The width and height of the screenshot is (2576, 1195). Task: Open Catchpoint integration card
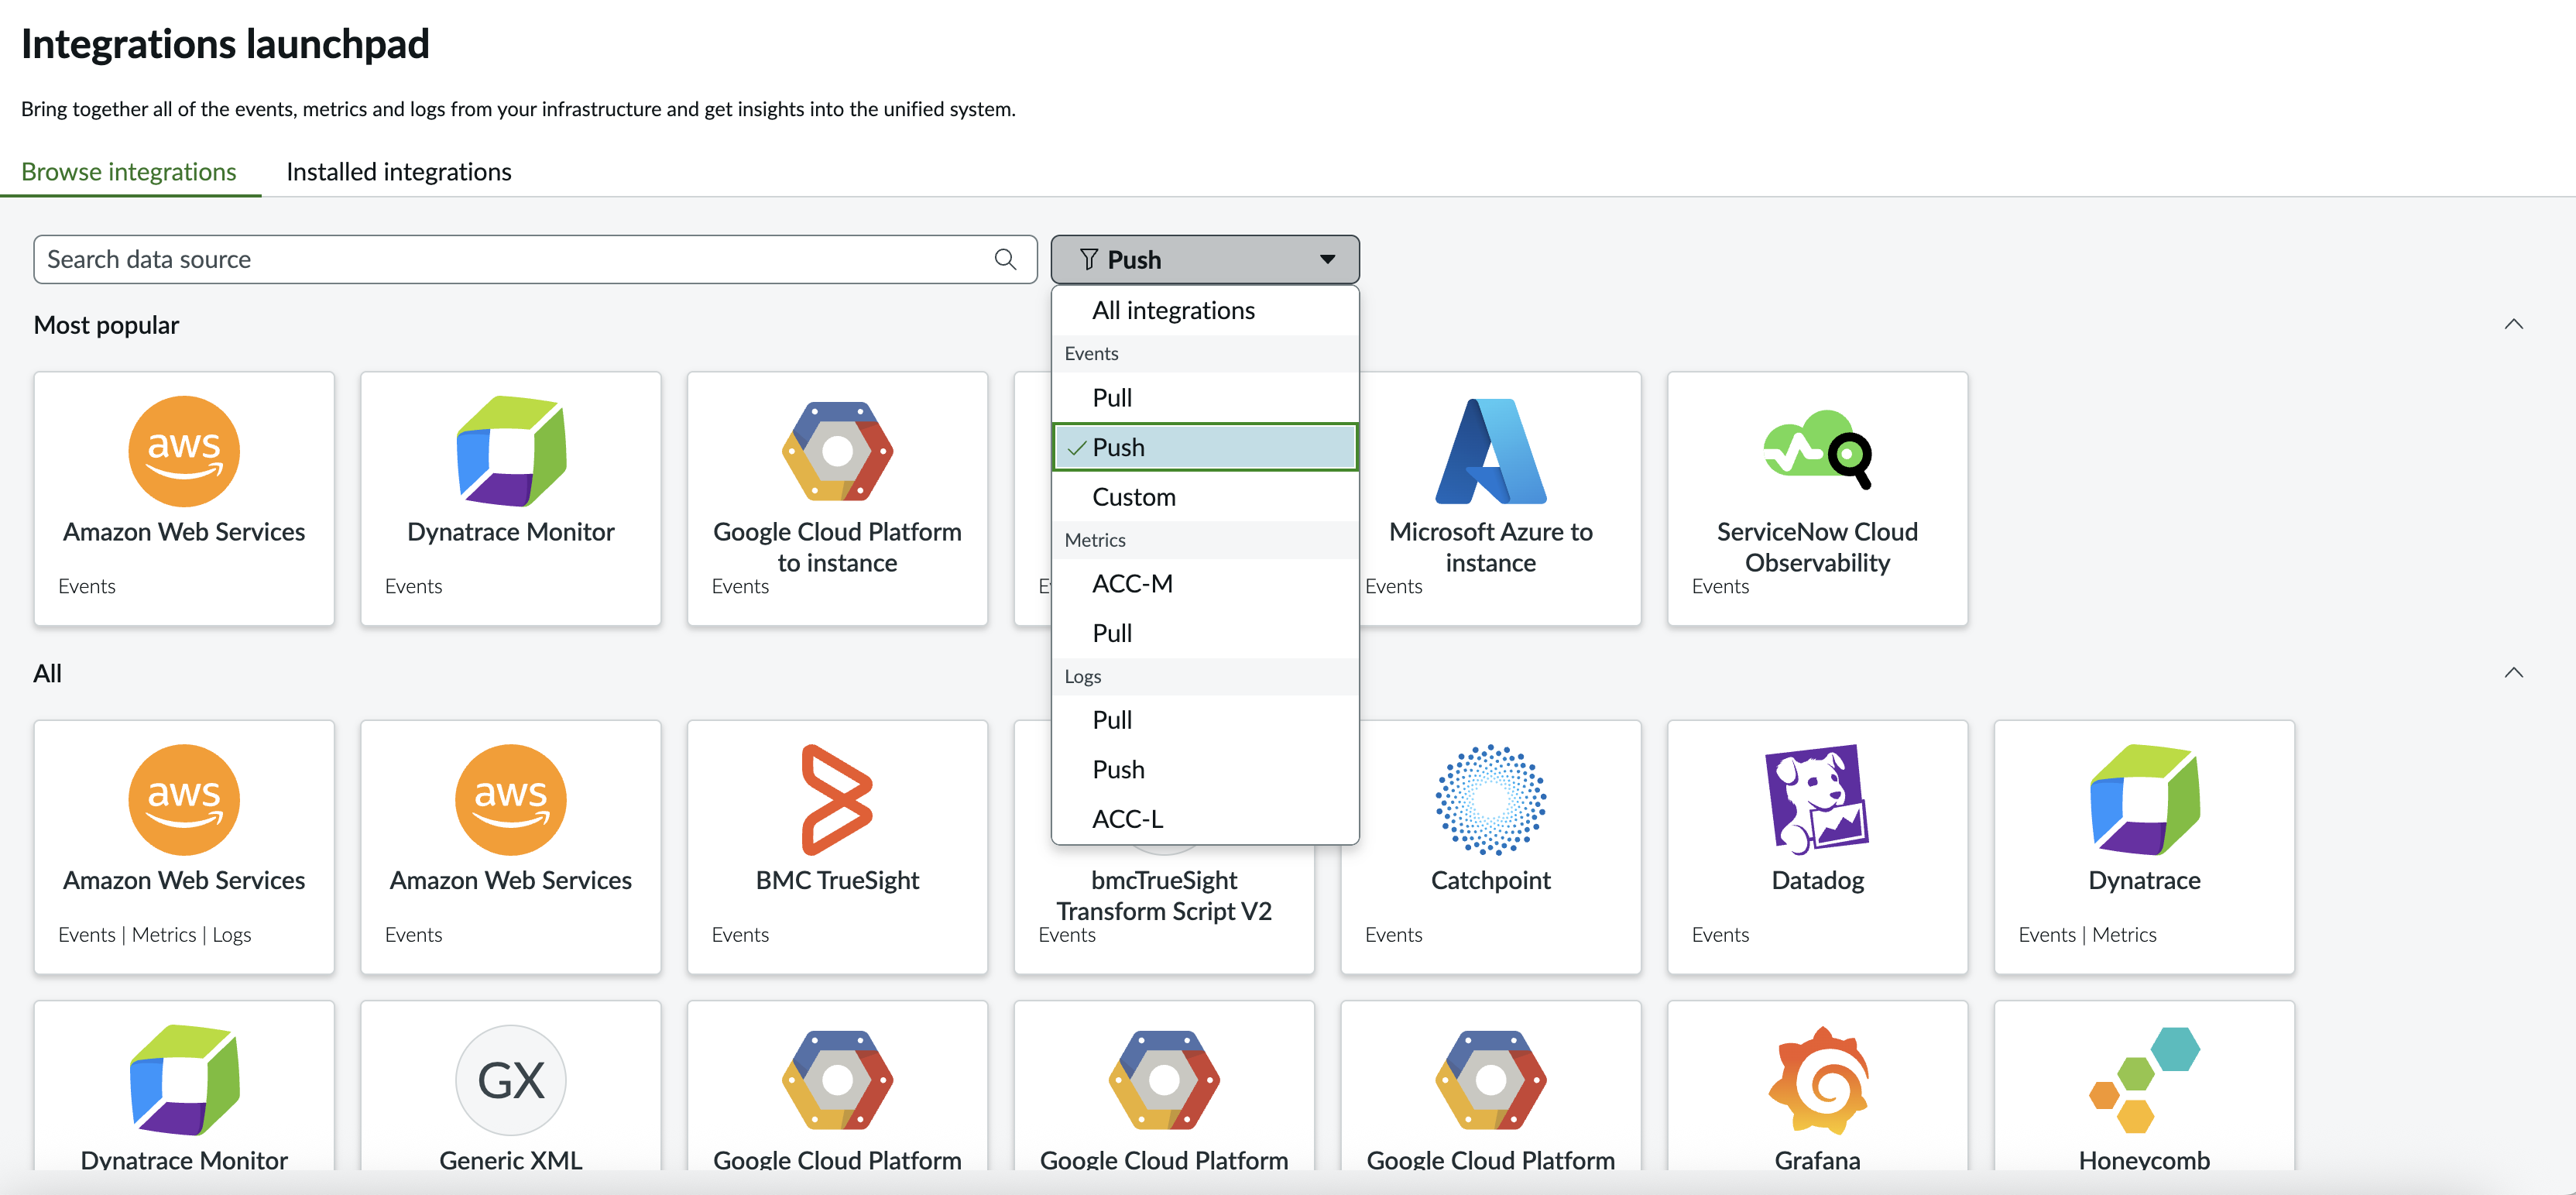tap(1491, 847)
